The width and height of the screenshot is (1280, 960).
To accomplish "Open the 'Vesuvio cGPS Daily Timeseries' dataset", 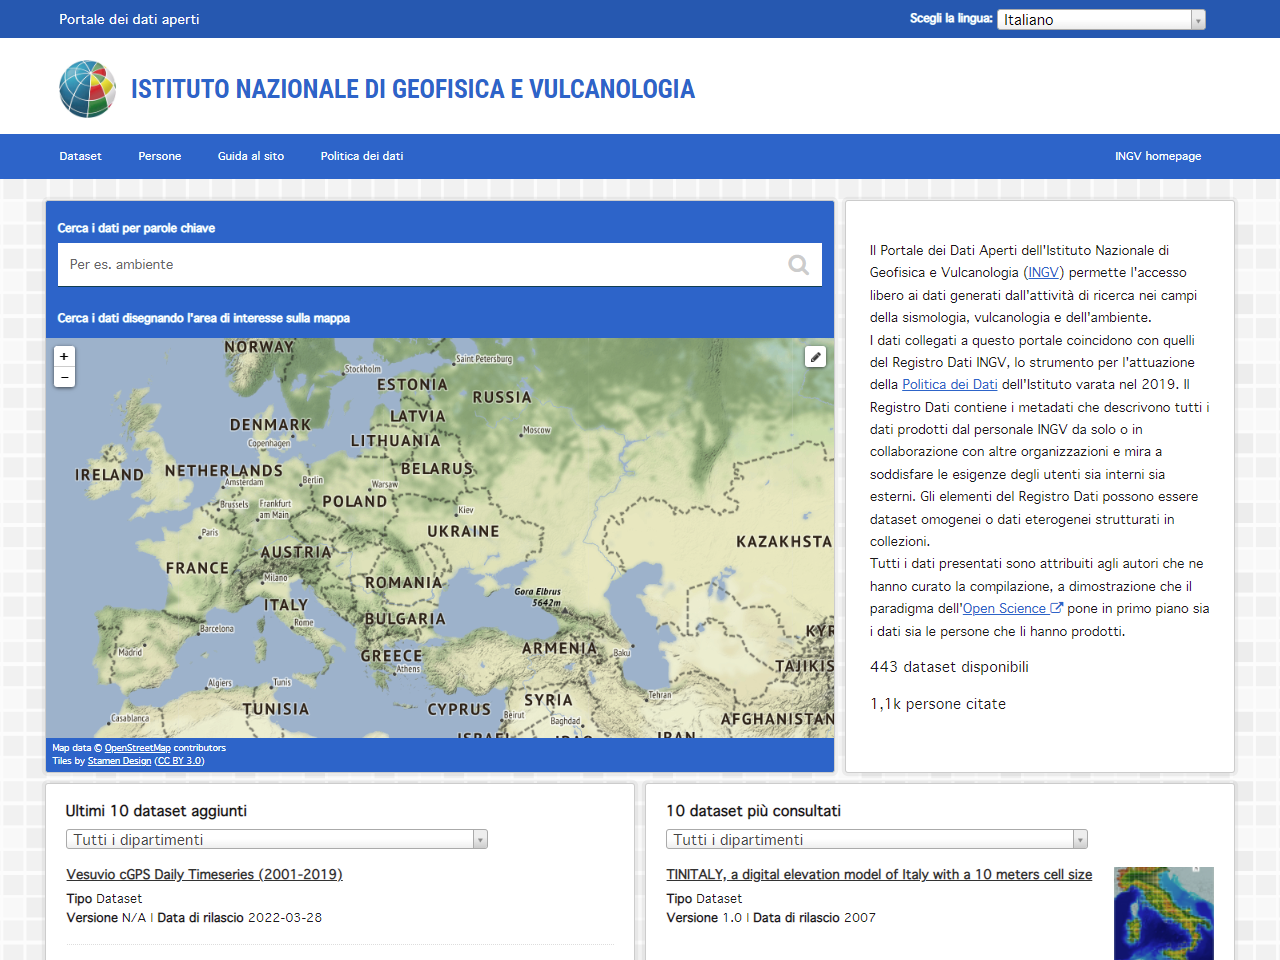I will click(203, 874).
